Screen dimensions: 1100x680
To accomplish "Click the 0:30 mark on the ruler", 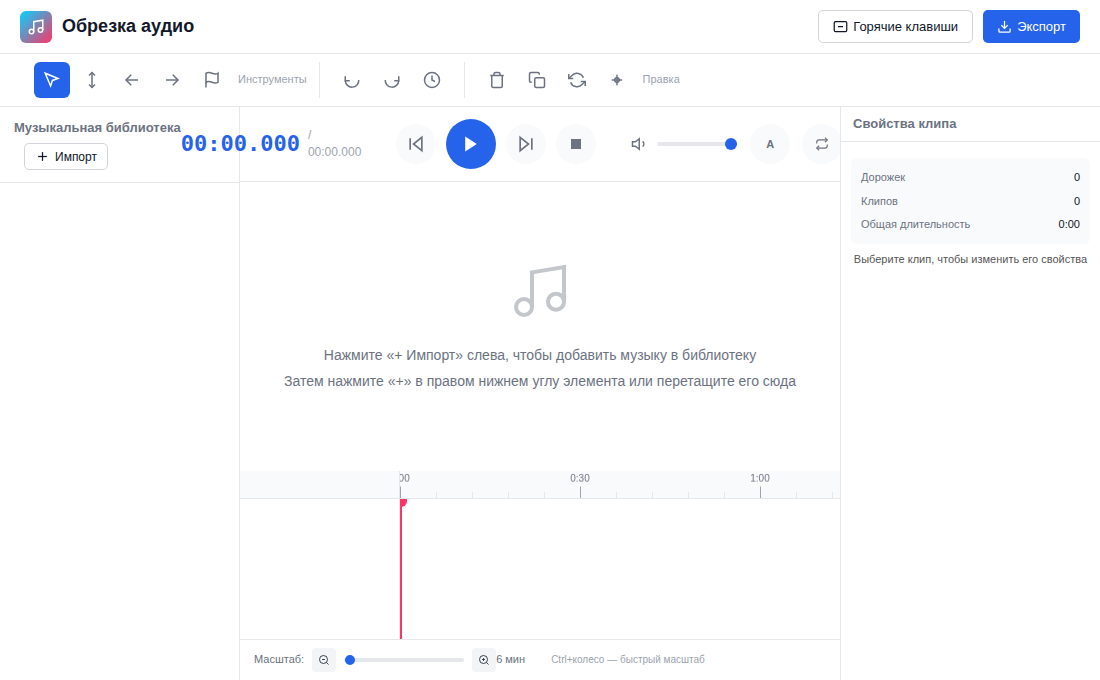I will click(579, 478).
